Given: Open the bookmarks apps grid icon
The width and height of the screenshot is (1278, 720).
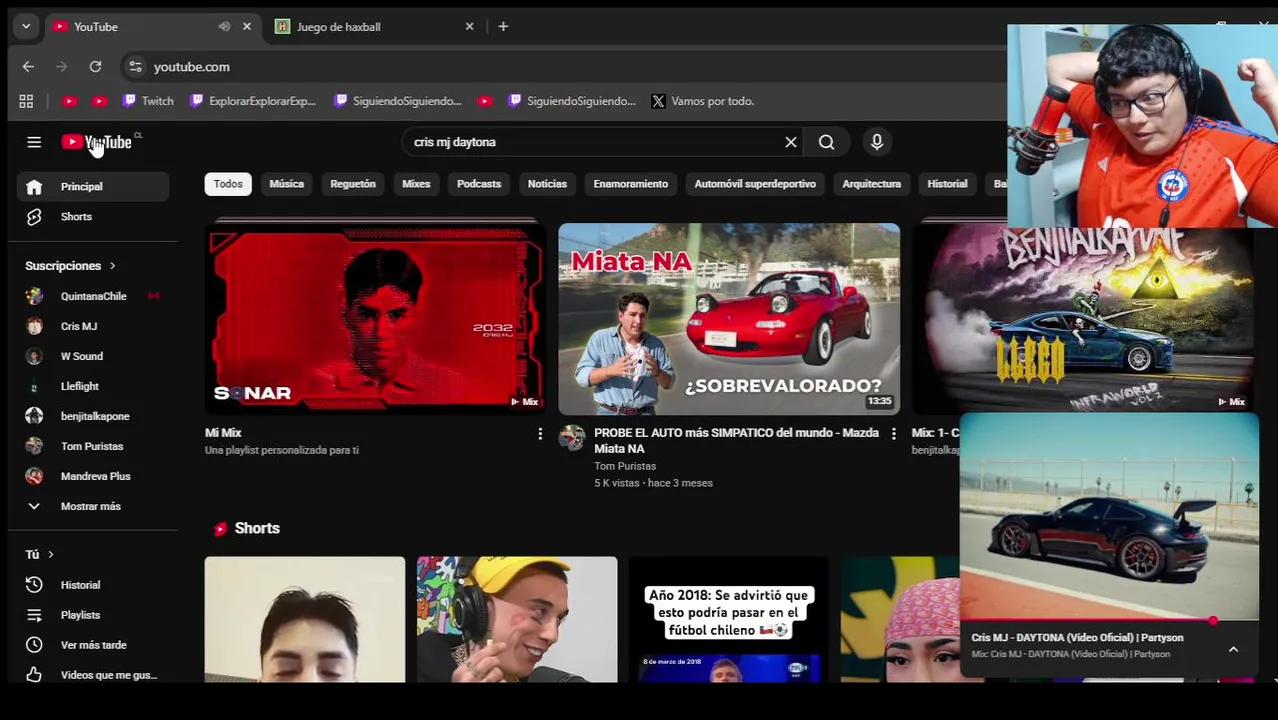Looking at the screenshot, I should click(x=26, y=101).
